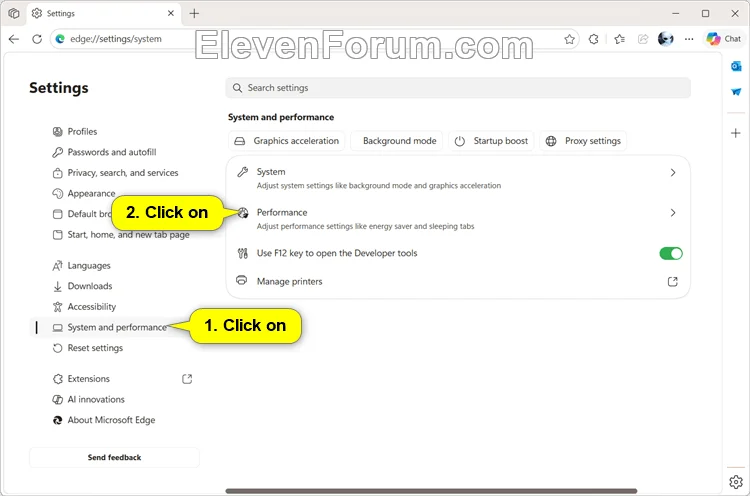Screen dimensions: 750x496
Task: Open the System settings row
Action: pyautogui.click(x=458, y=178)
